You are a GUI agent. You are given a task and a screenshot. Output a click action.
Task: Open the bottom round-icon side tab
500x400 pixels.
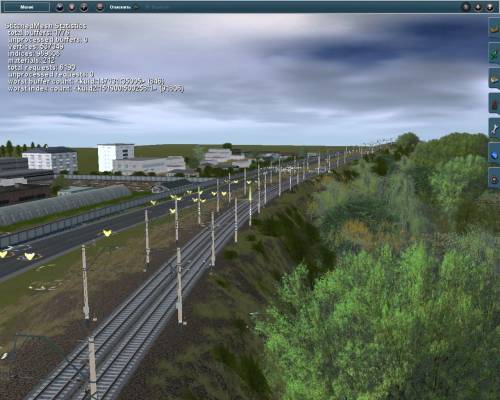(x=494, y=179)
